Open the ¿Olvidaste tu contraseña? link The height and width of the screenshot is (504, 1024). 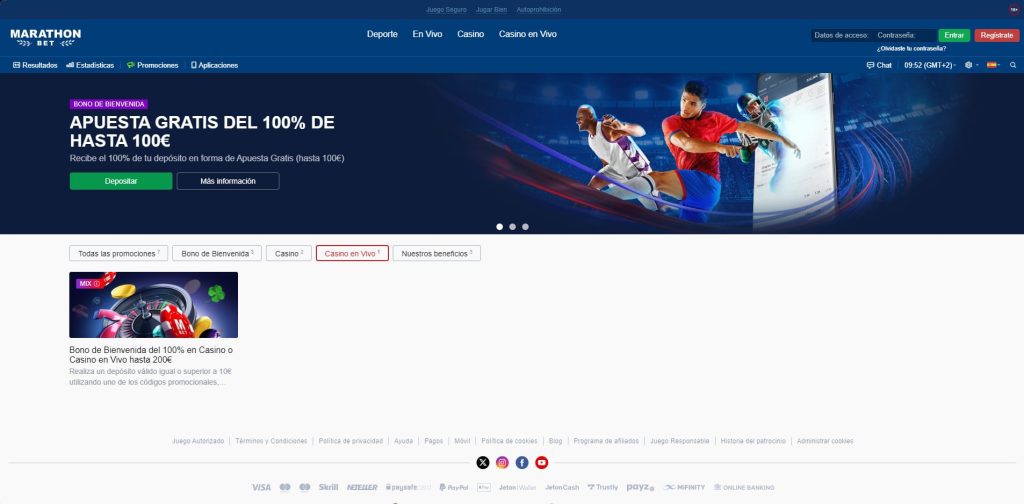(x=911, y=49)
